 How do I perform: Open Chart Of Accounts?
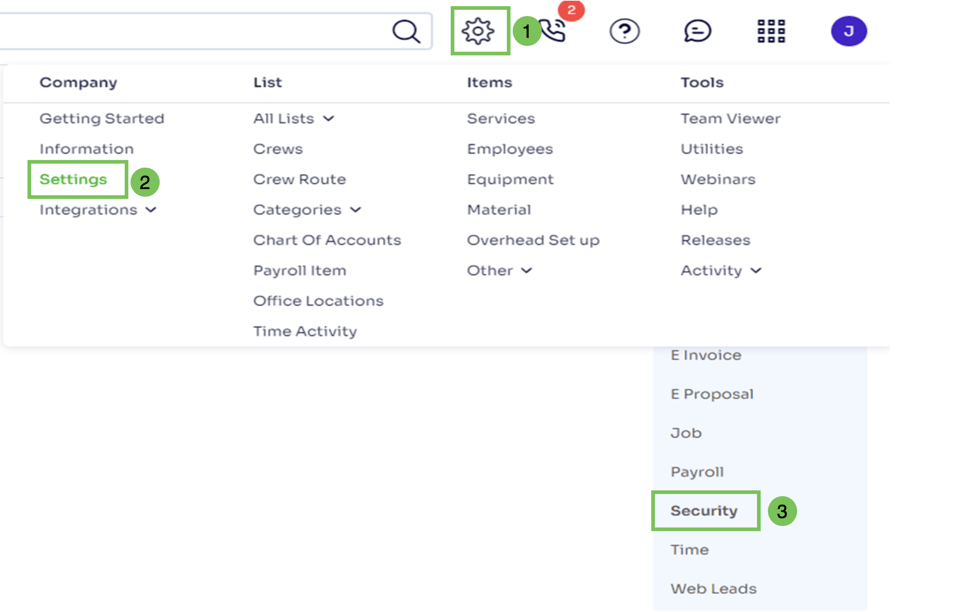coord(327,240)
